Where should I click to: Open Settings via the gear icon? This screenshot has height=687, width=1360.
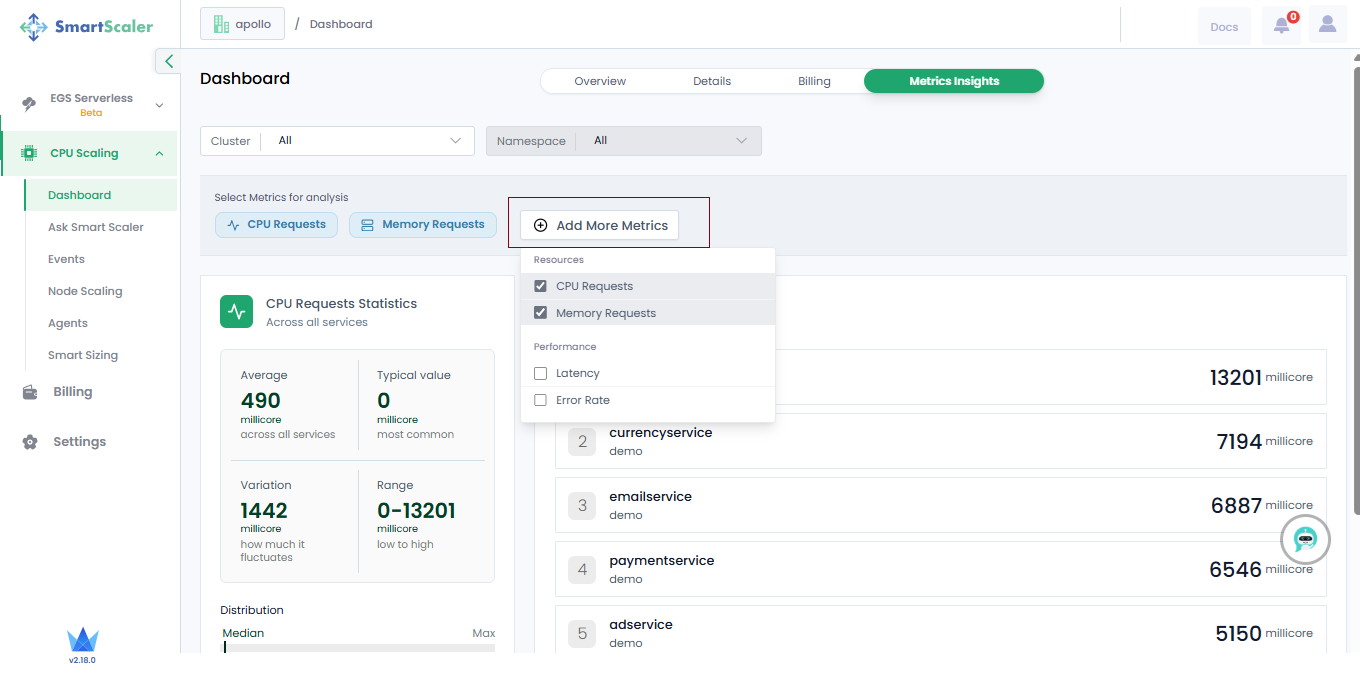point(30,442)
